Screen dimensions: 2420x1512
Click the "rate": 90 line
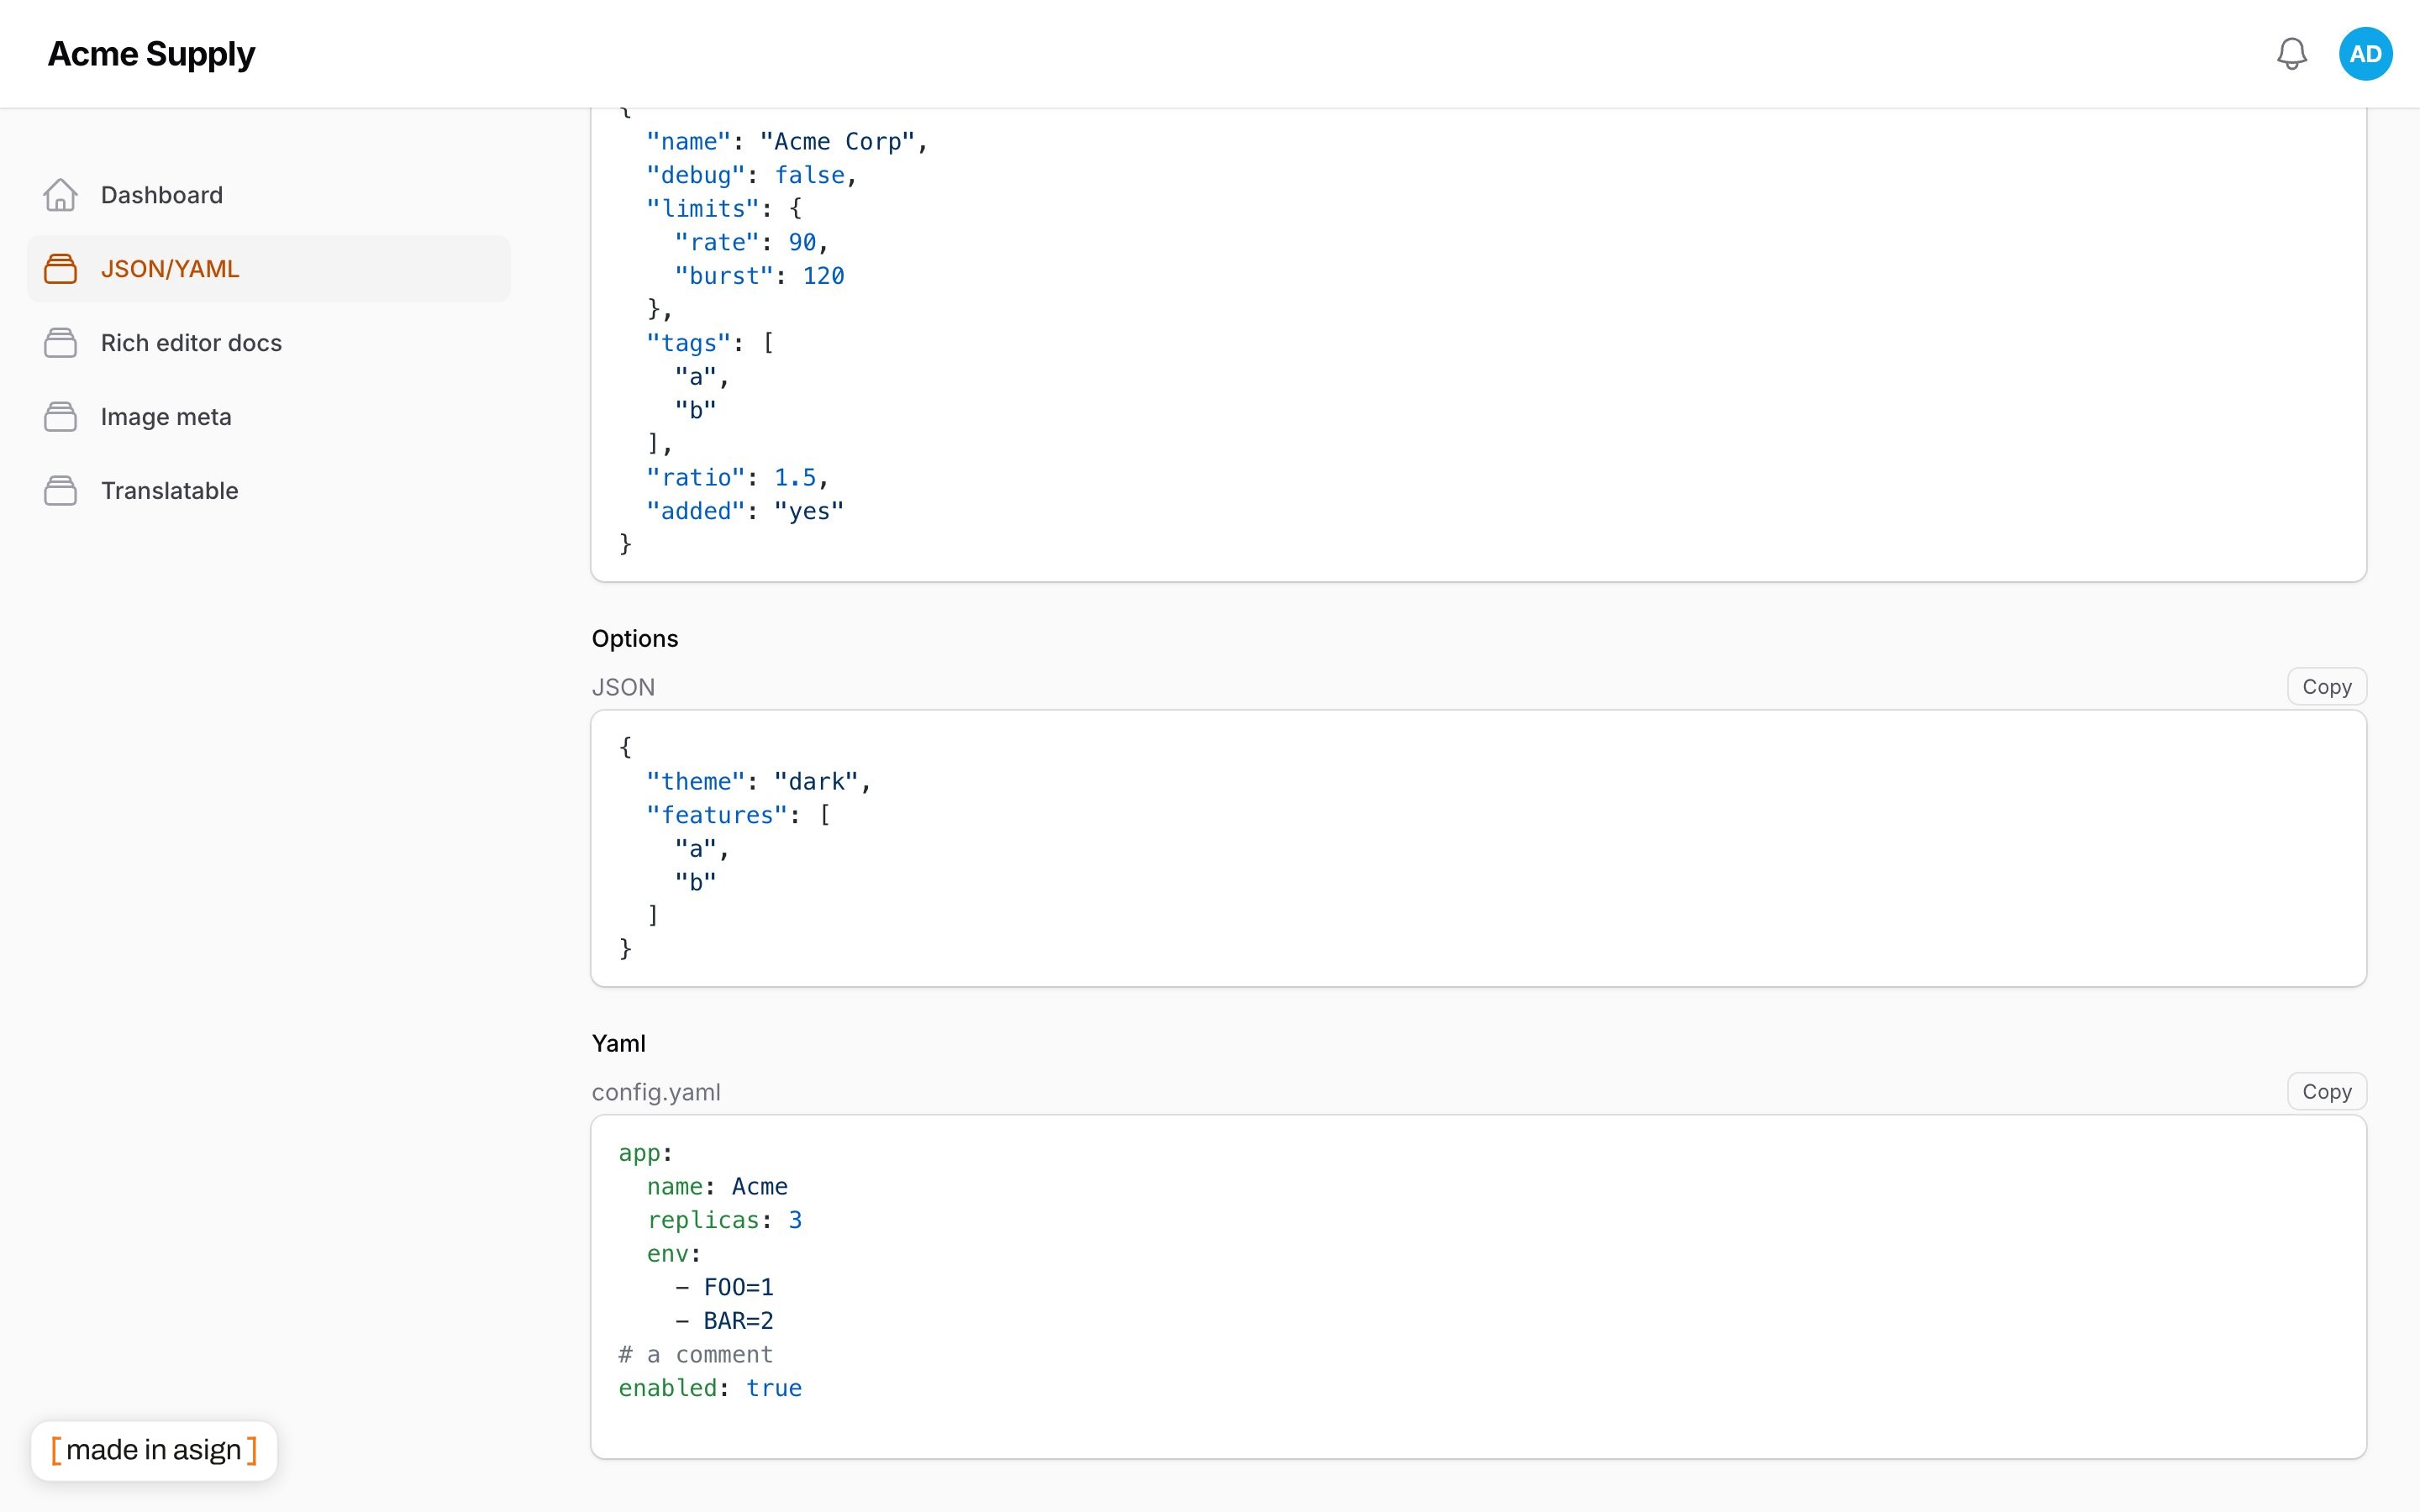(751, 243)
